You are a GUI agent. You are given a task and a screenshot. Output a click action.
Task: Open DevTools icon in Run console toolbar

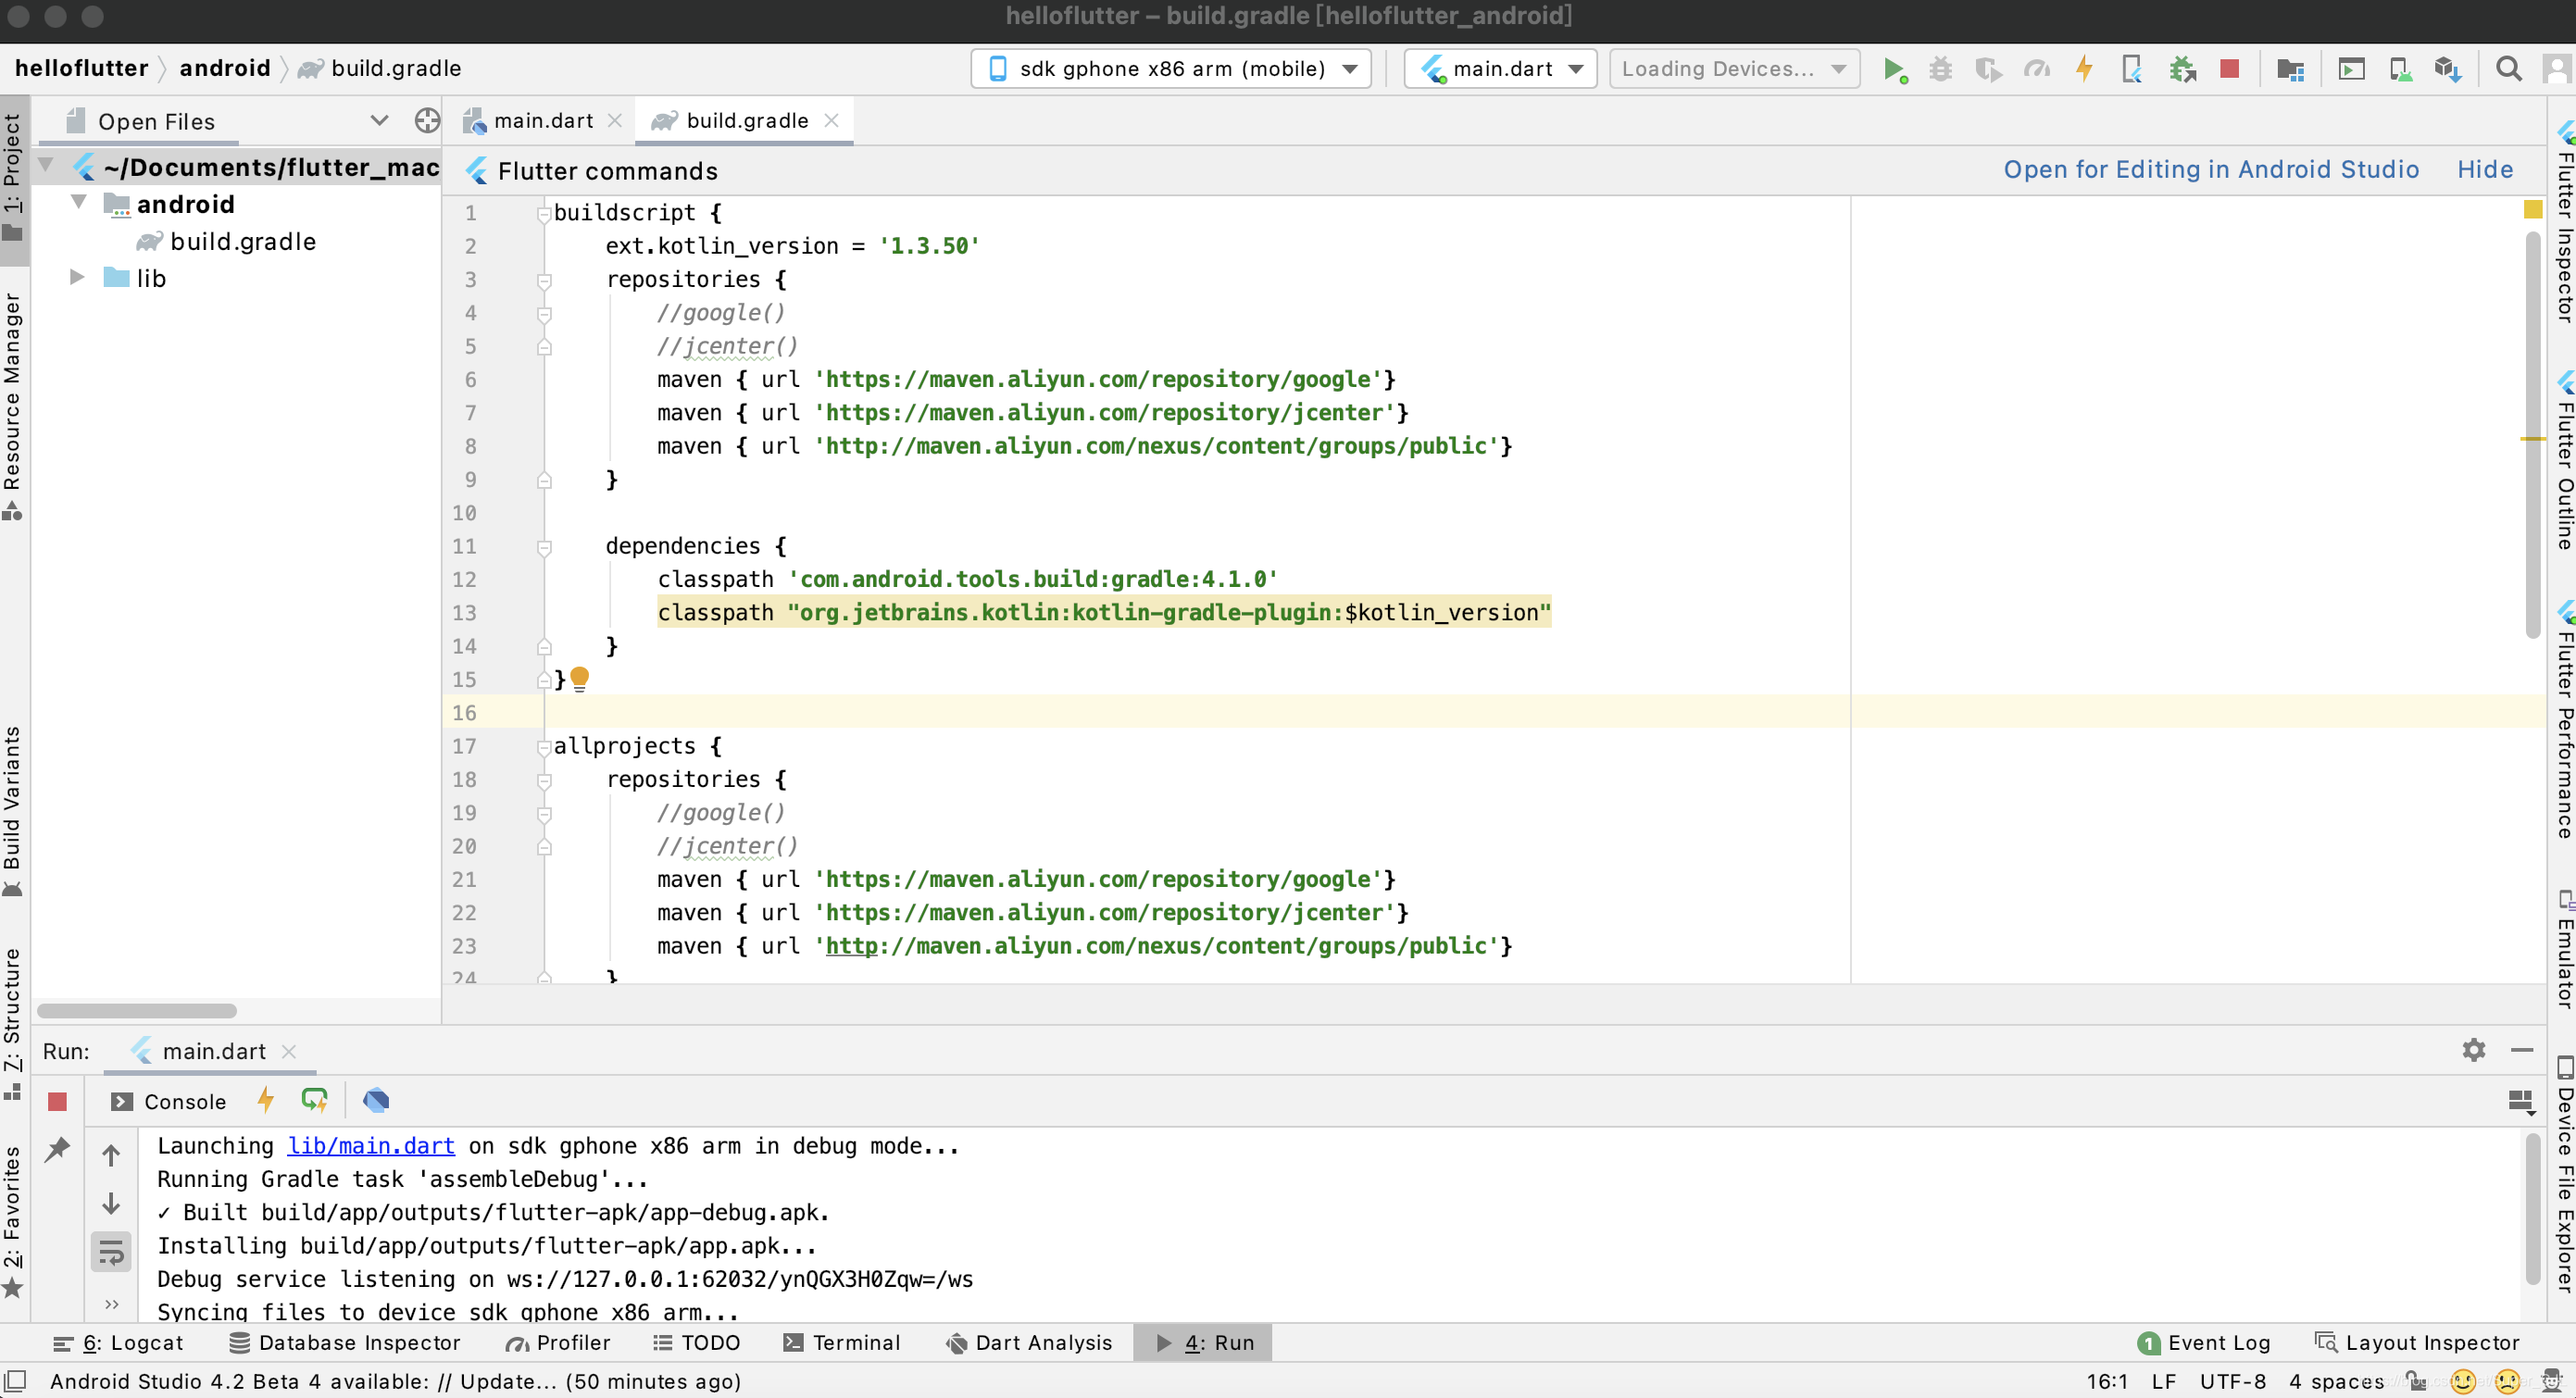tap(376, 1101)
